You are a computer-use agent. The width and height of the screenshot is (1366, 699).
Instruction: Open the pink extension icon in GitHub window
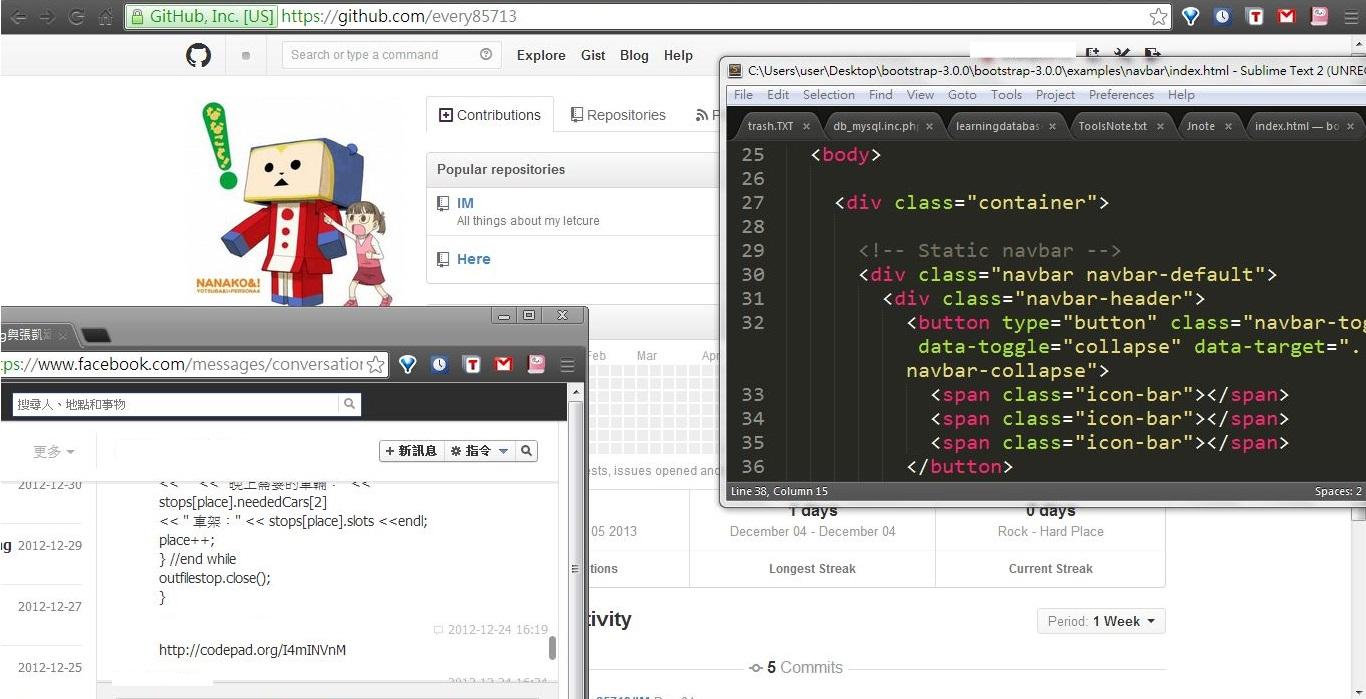click(1319, 16)
